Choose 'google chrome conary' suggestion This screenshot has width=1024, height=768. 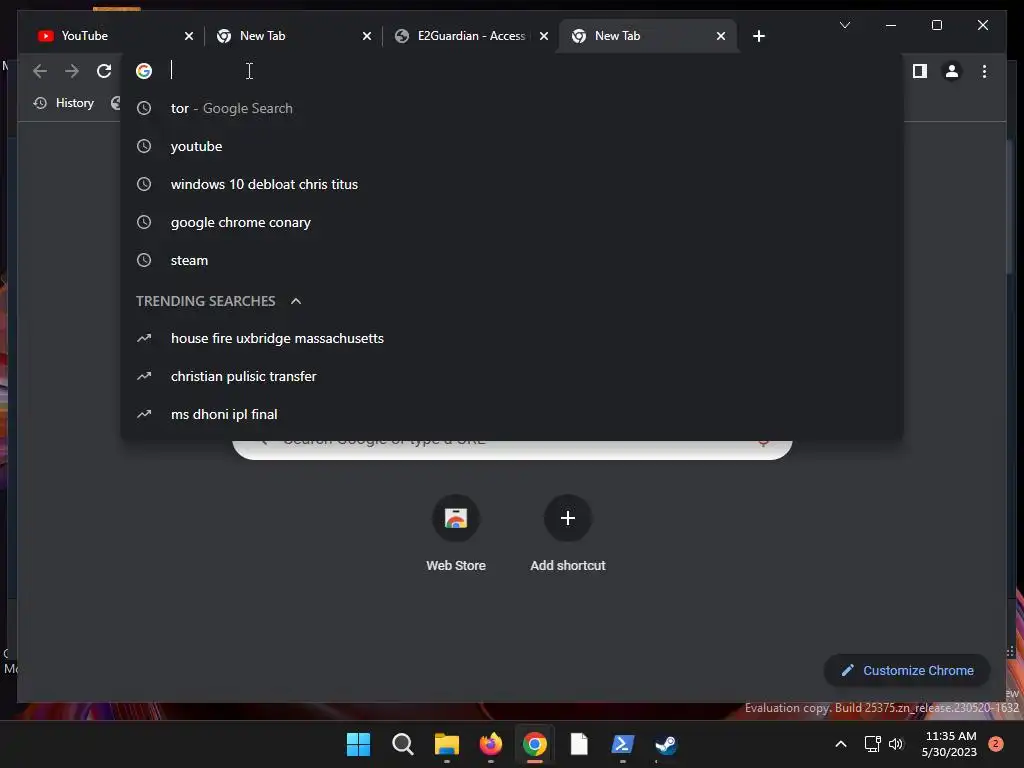(x=511, y=222)
